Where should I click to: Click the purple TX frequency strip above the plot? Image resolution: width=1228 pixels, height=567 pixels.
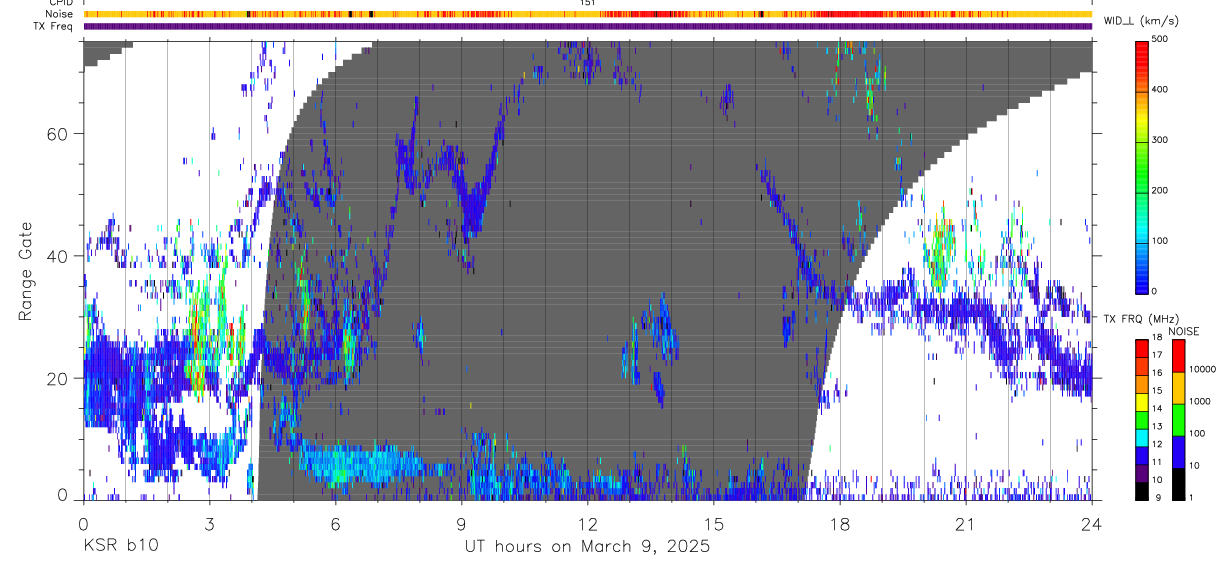[x=587, y=26]
